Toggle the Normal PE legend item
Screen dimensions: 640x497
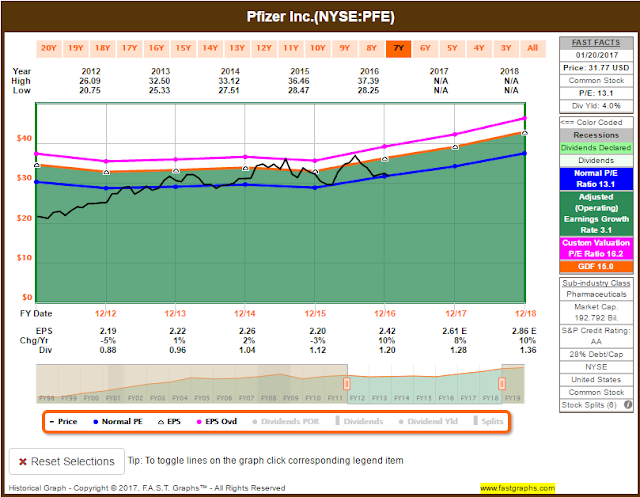[118, 422]
